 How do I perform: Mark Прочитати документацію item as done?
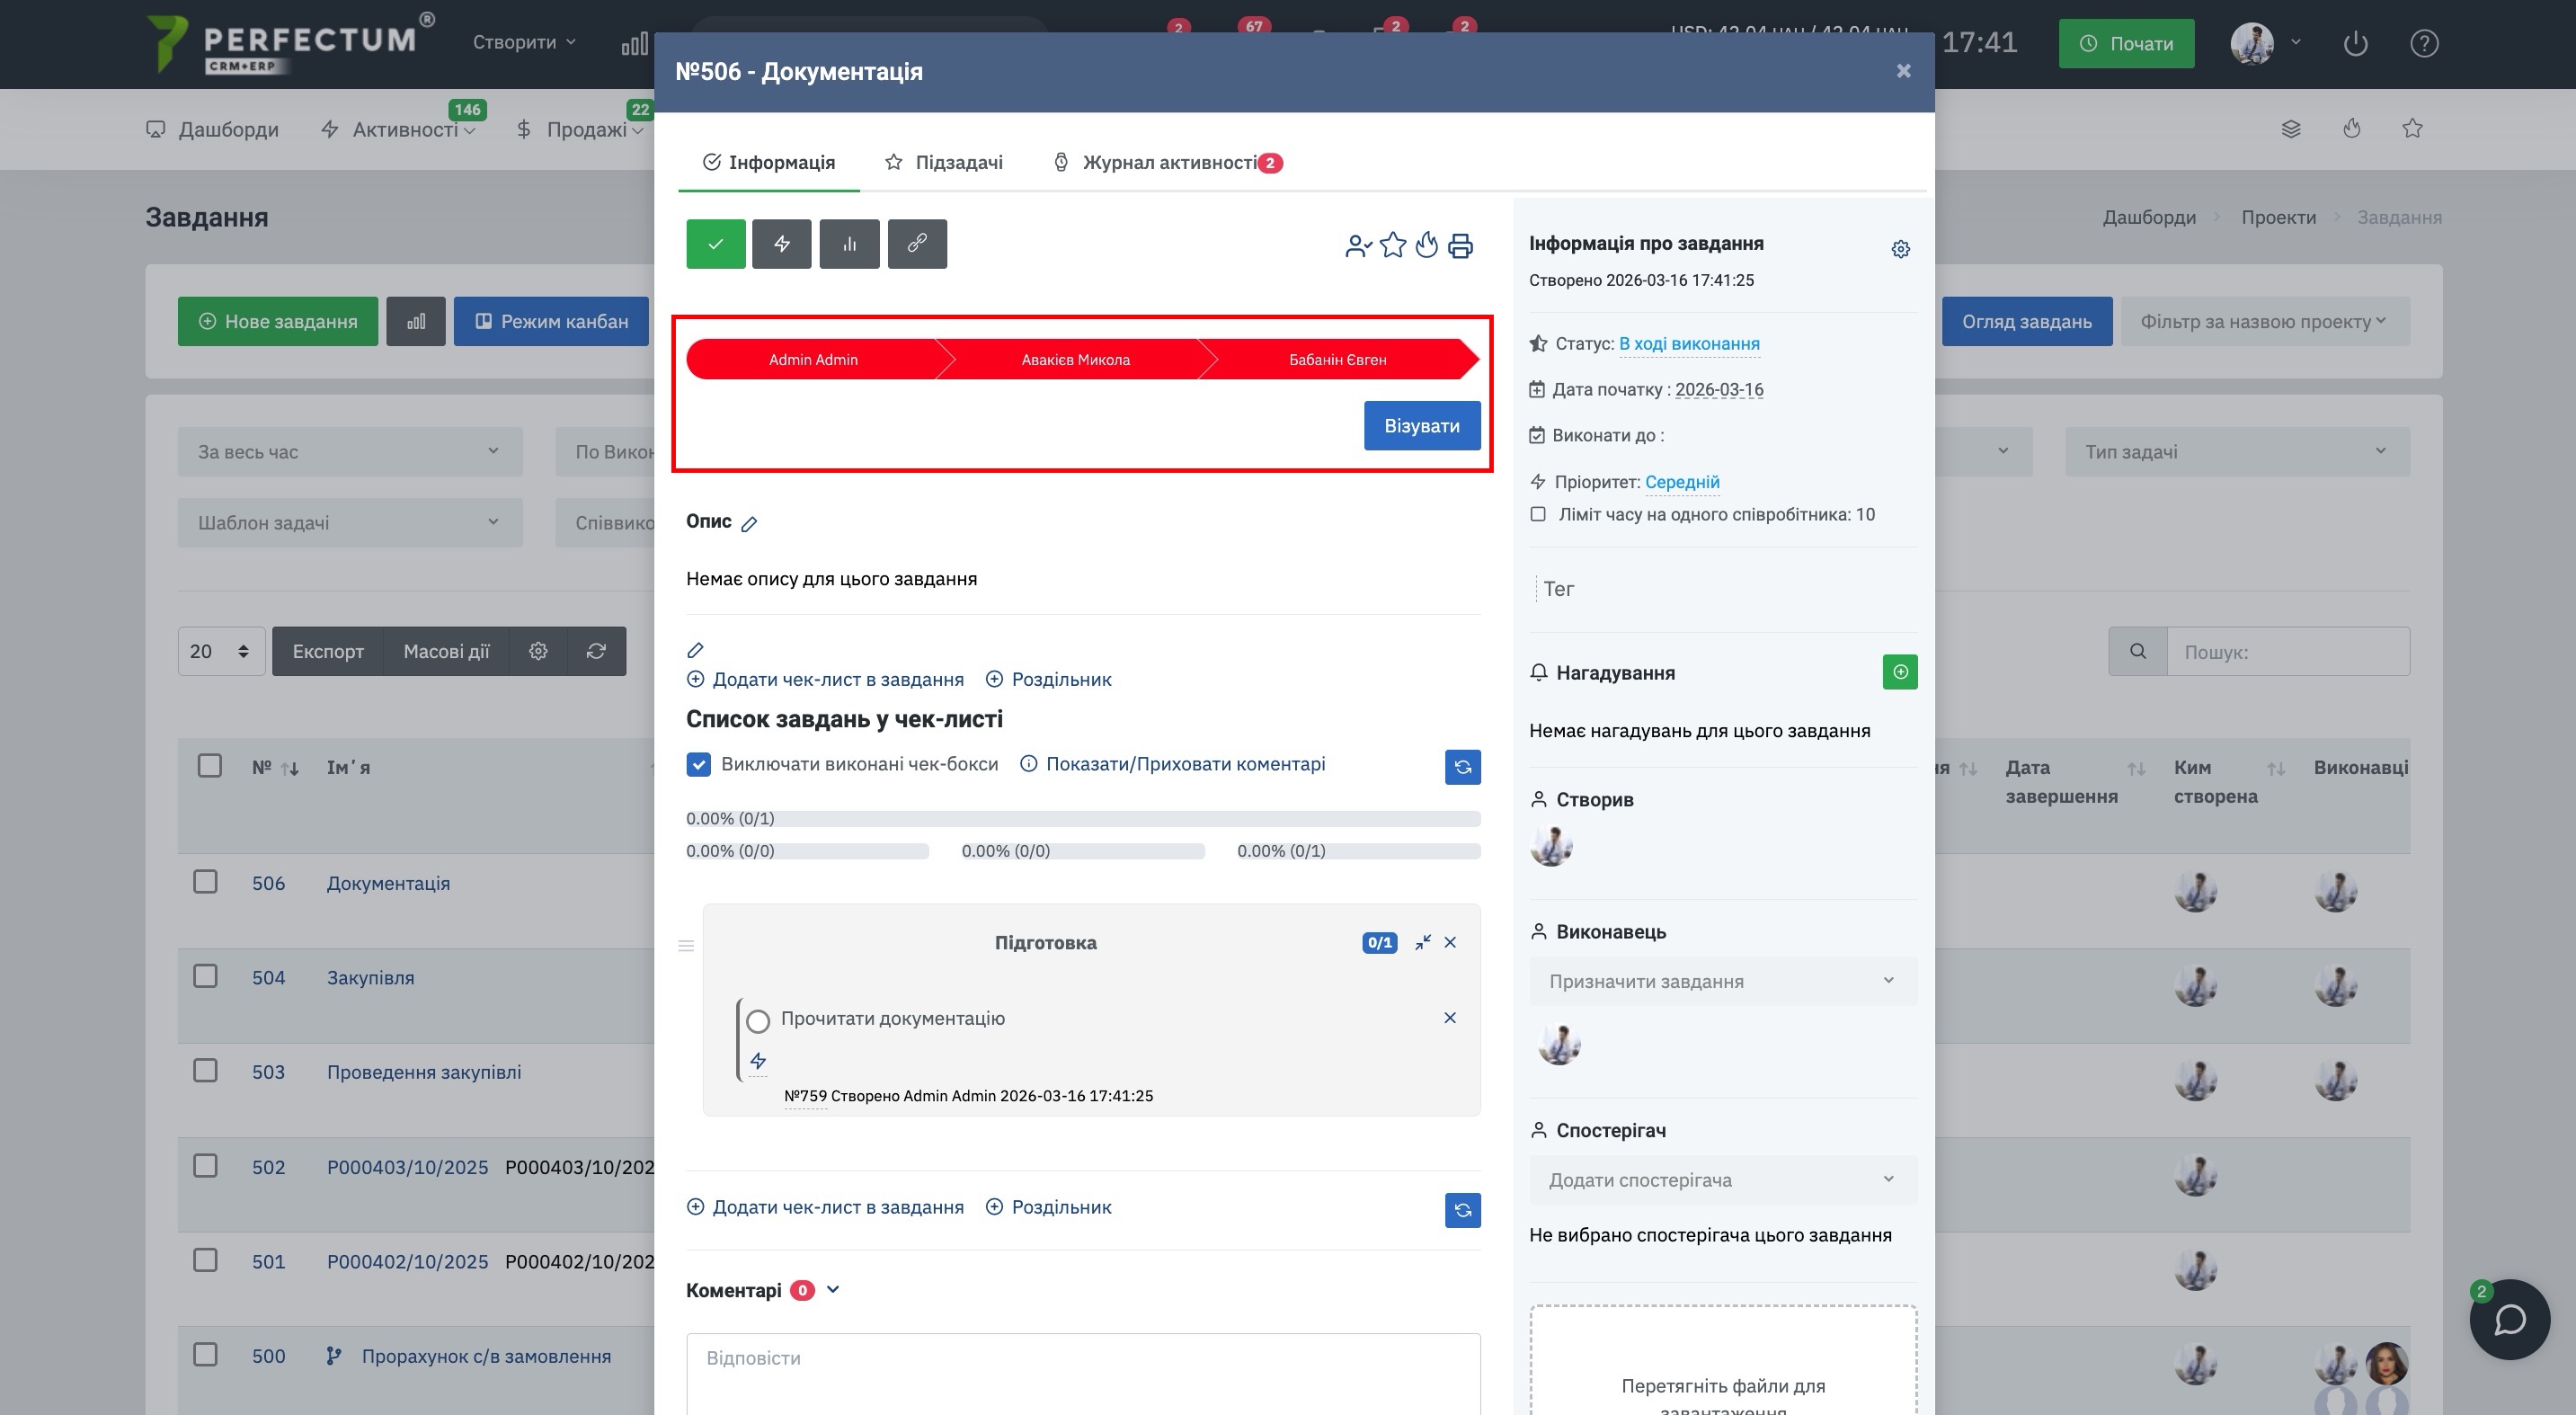tap(758, 1021)
